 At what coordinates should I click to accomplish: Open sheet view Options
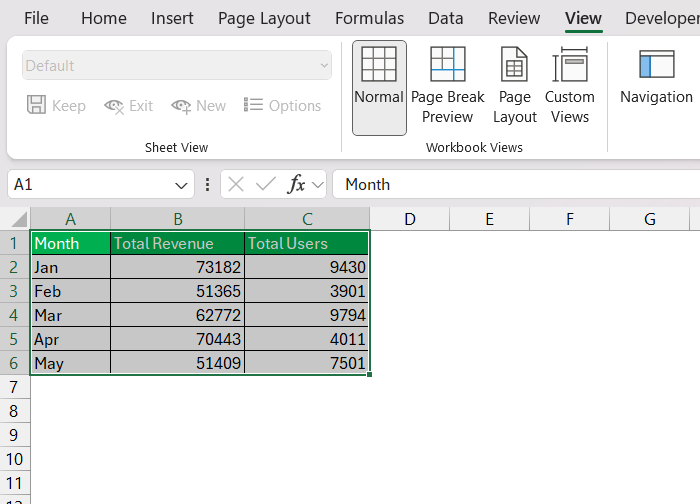(x=283, y=106)
